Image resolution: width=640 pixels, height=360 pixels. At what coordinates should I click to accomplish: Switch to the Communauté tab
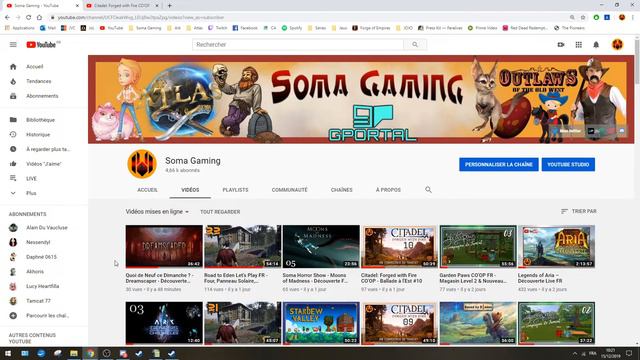289,190
